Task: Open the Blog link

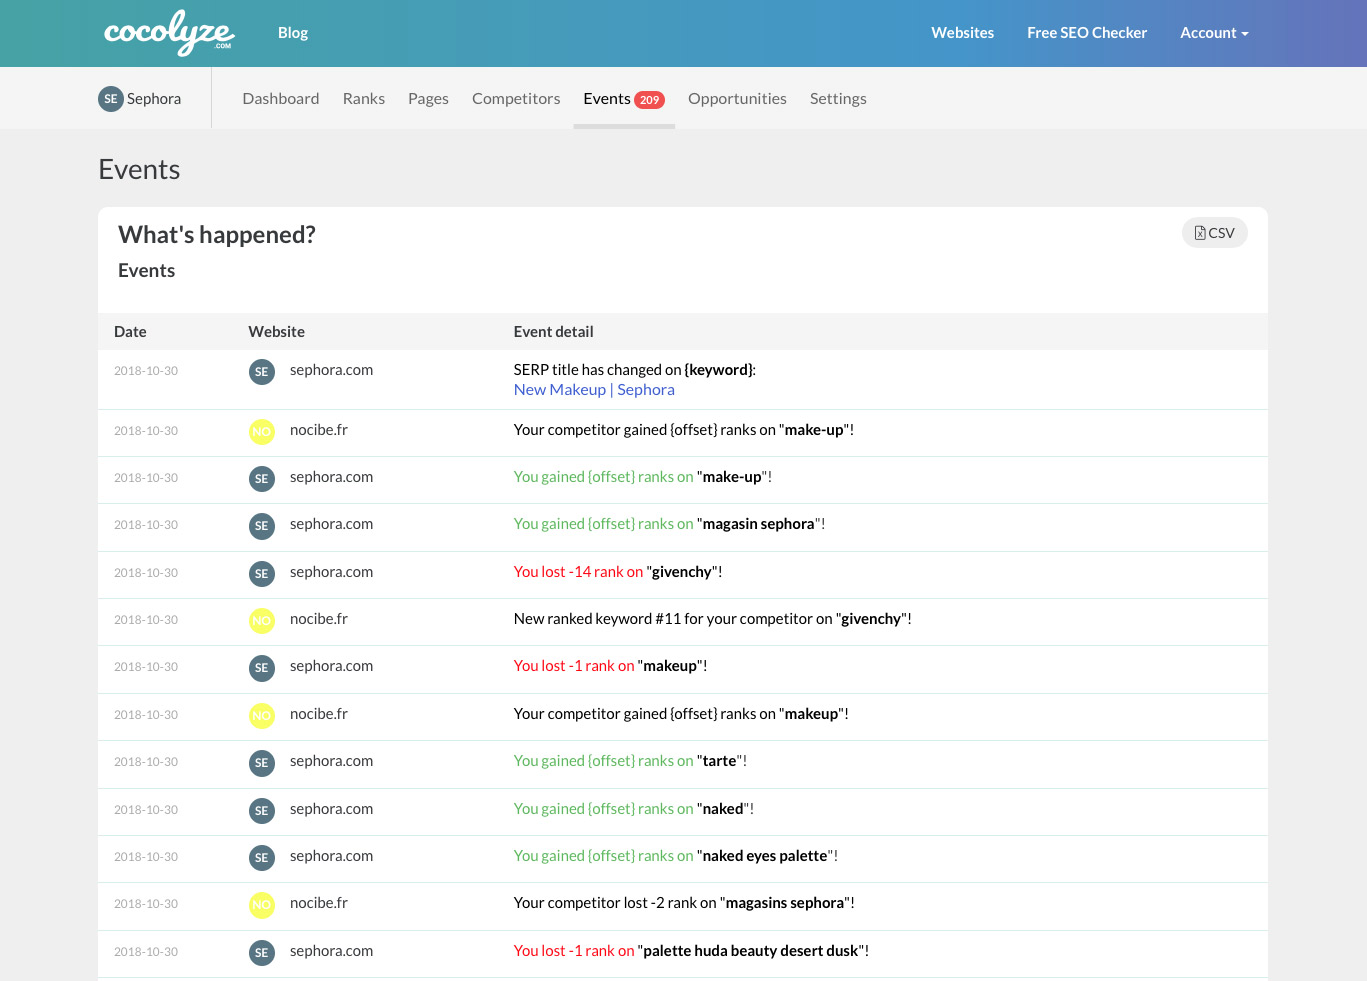Action: tap(293, 33)
